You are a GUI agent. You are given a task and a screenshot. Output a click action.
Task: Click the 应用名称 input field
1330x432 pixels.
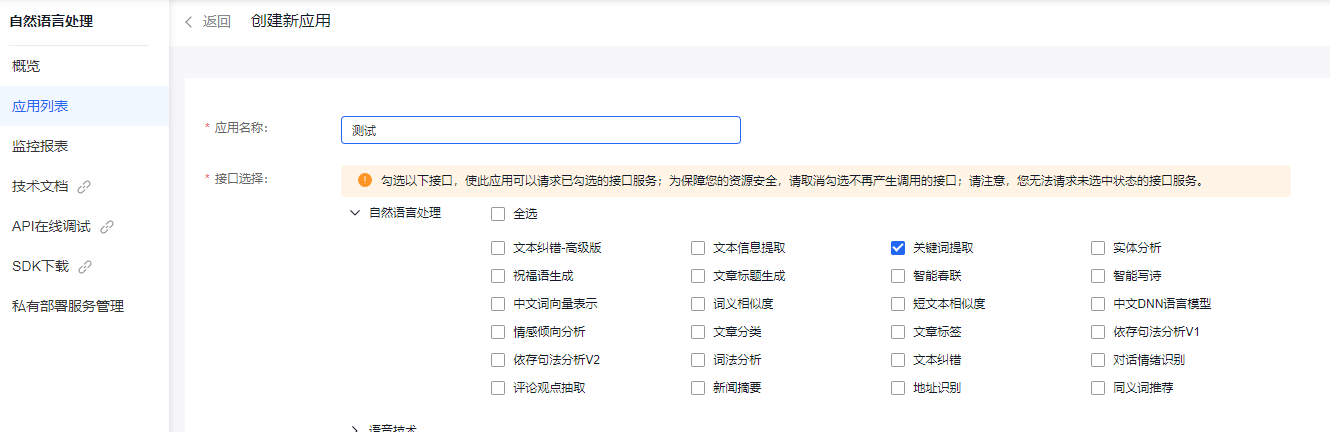(541, 130)
